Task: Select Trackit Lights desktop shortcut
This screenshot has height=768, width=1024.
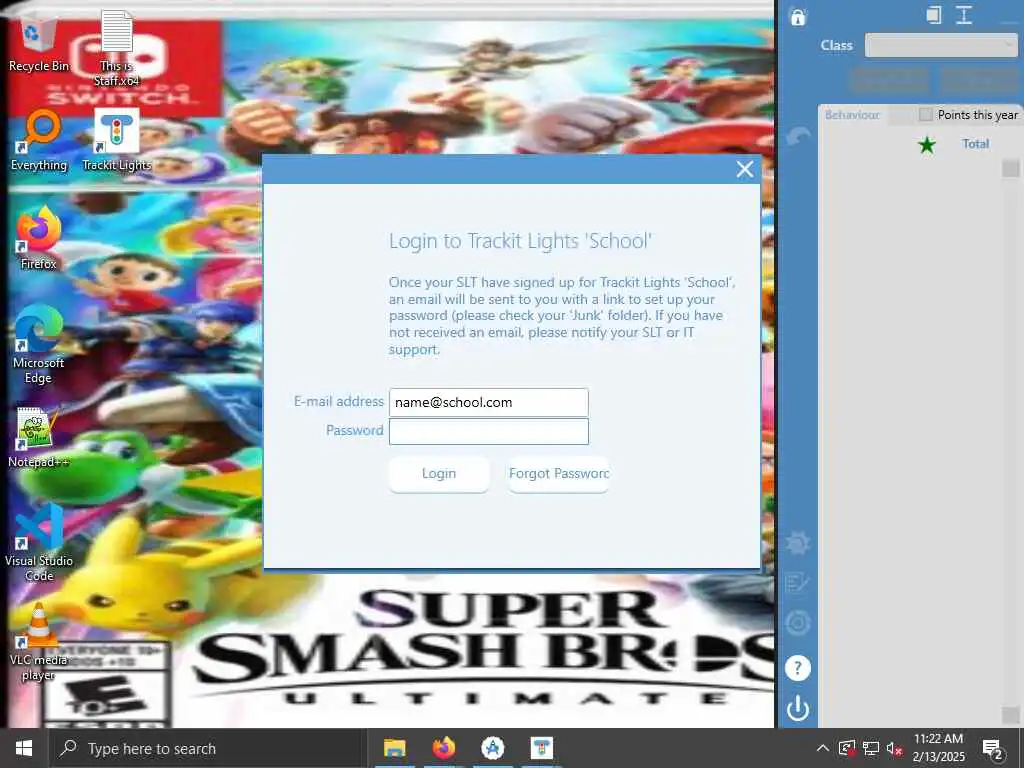Action: [x=116, y=140]
